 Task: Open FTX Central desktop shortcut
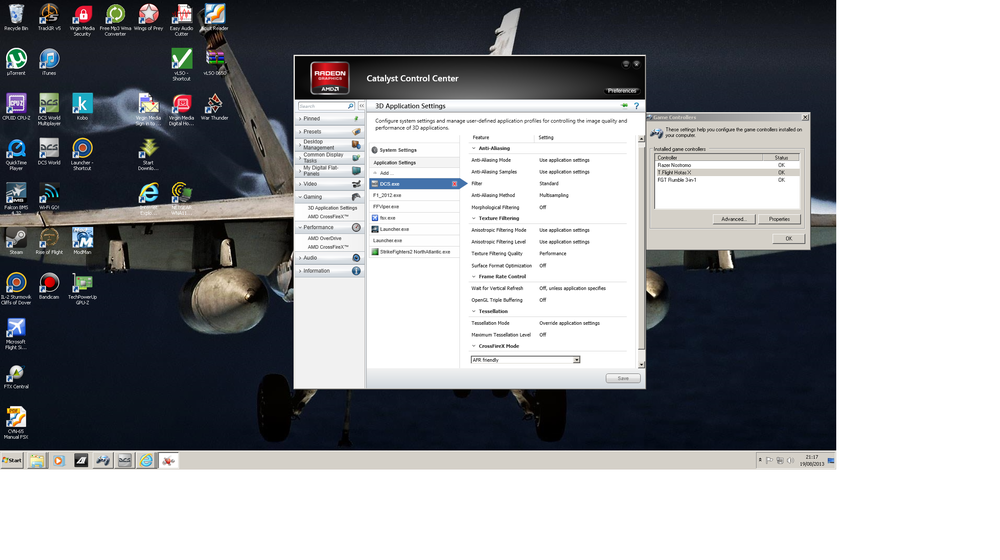16,376
